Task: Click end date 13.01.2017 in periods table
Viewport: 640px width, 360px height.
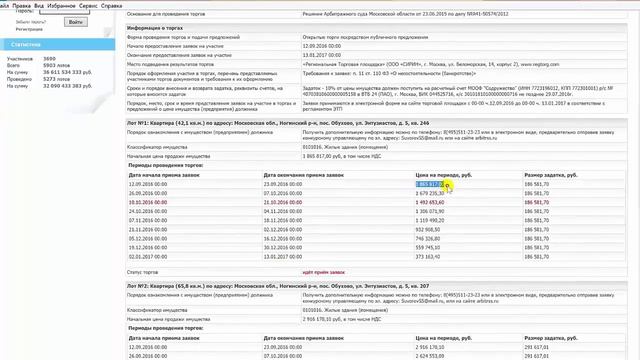Action: click(283, 257)
